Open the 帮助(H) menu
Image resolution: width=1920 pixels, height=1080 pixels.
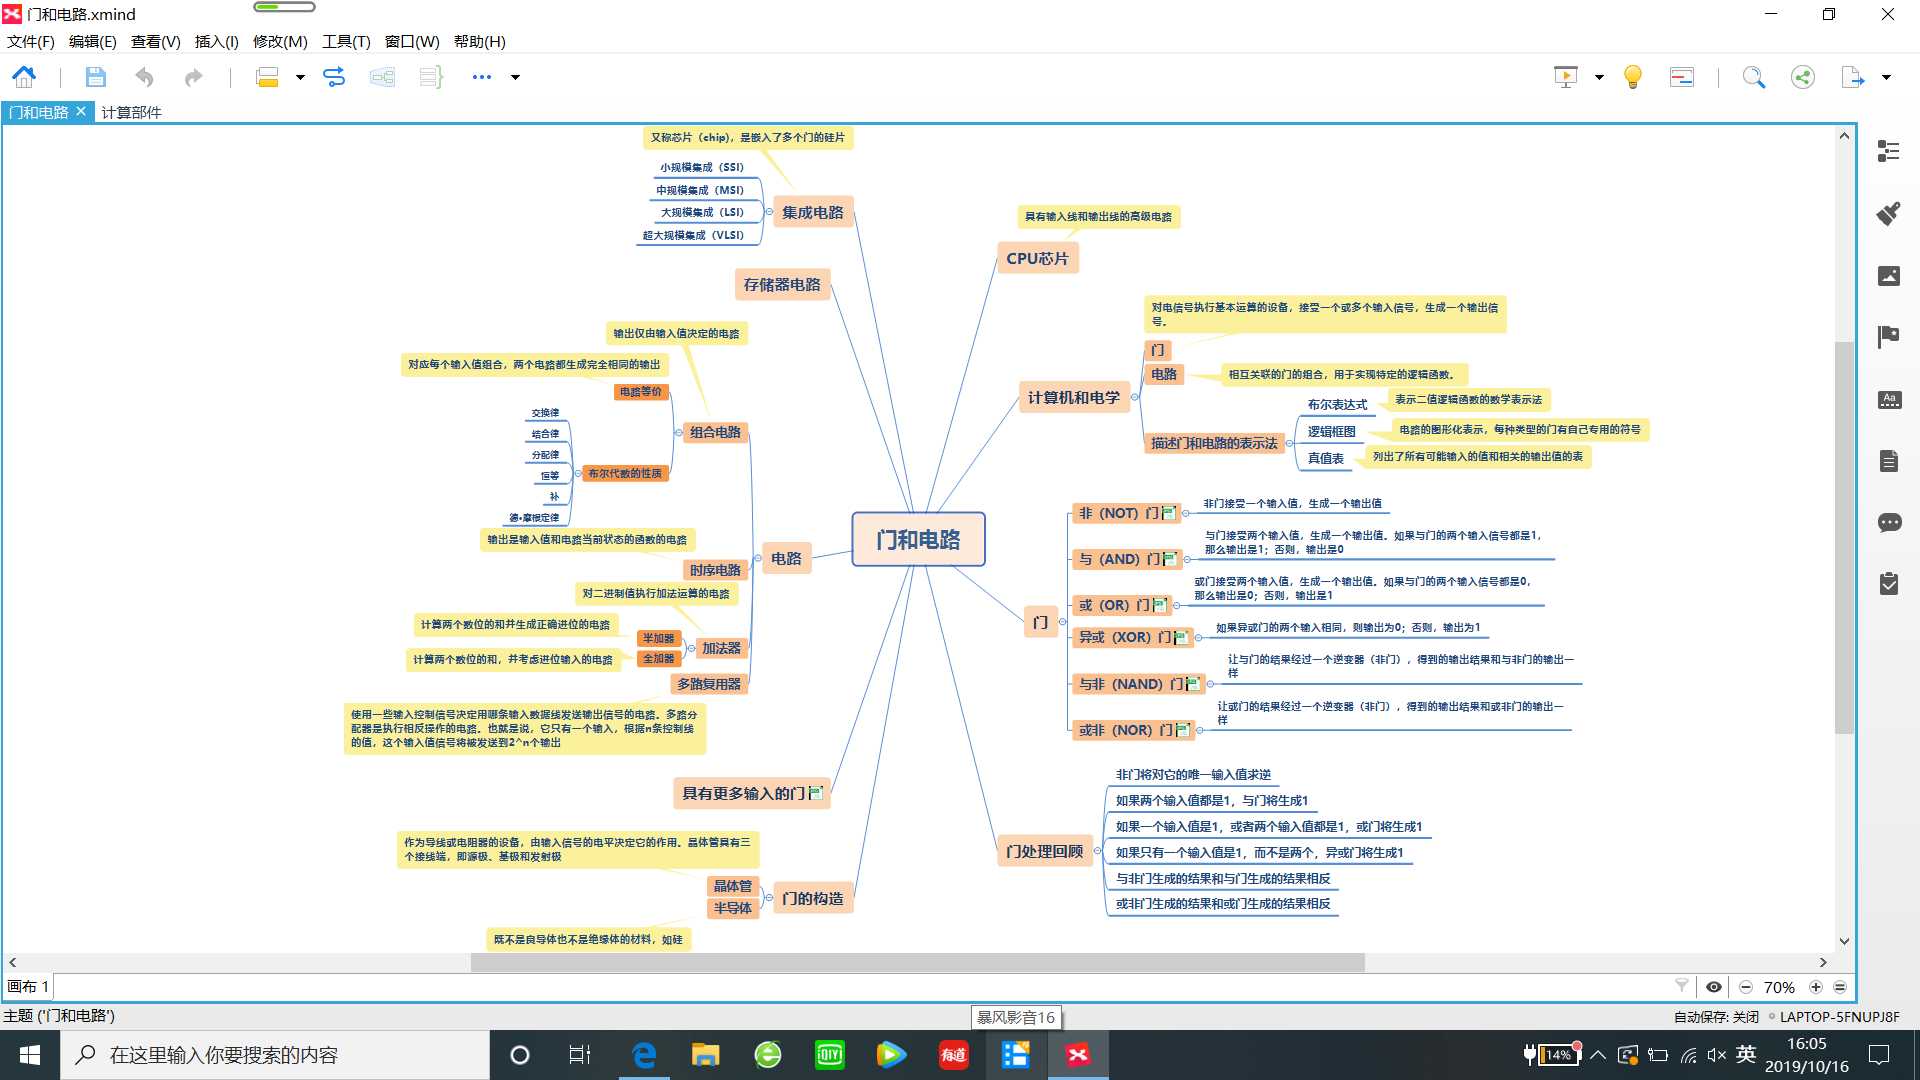(x=479, y=41)
